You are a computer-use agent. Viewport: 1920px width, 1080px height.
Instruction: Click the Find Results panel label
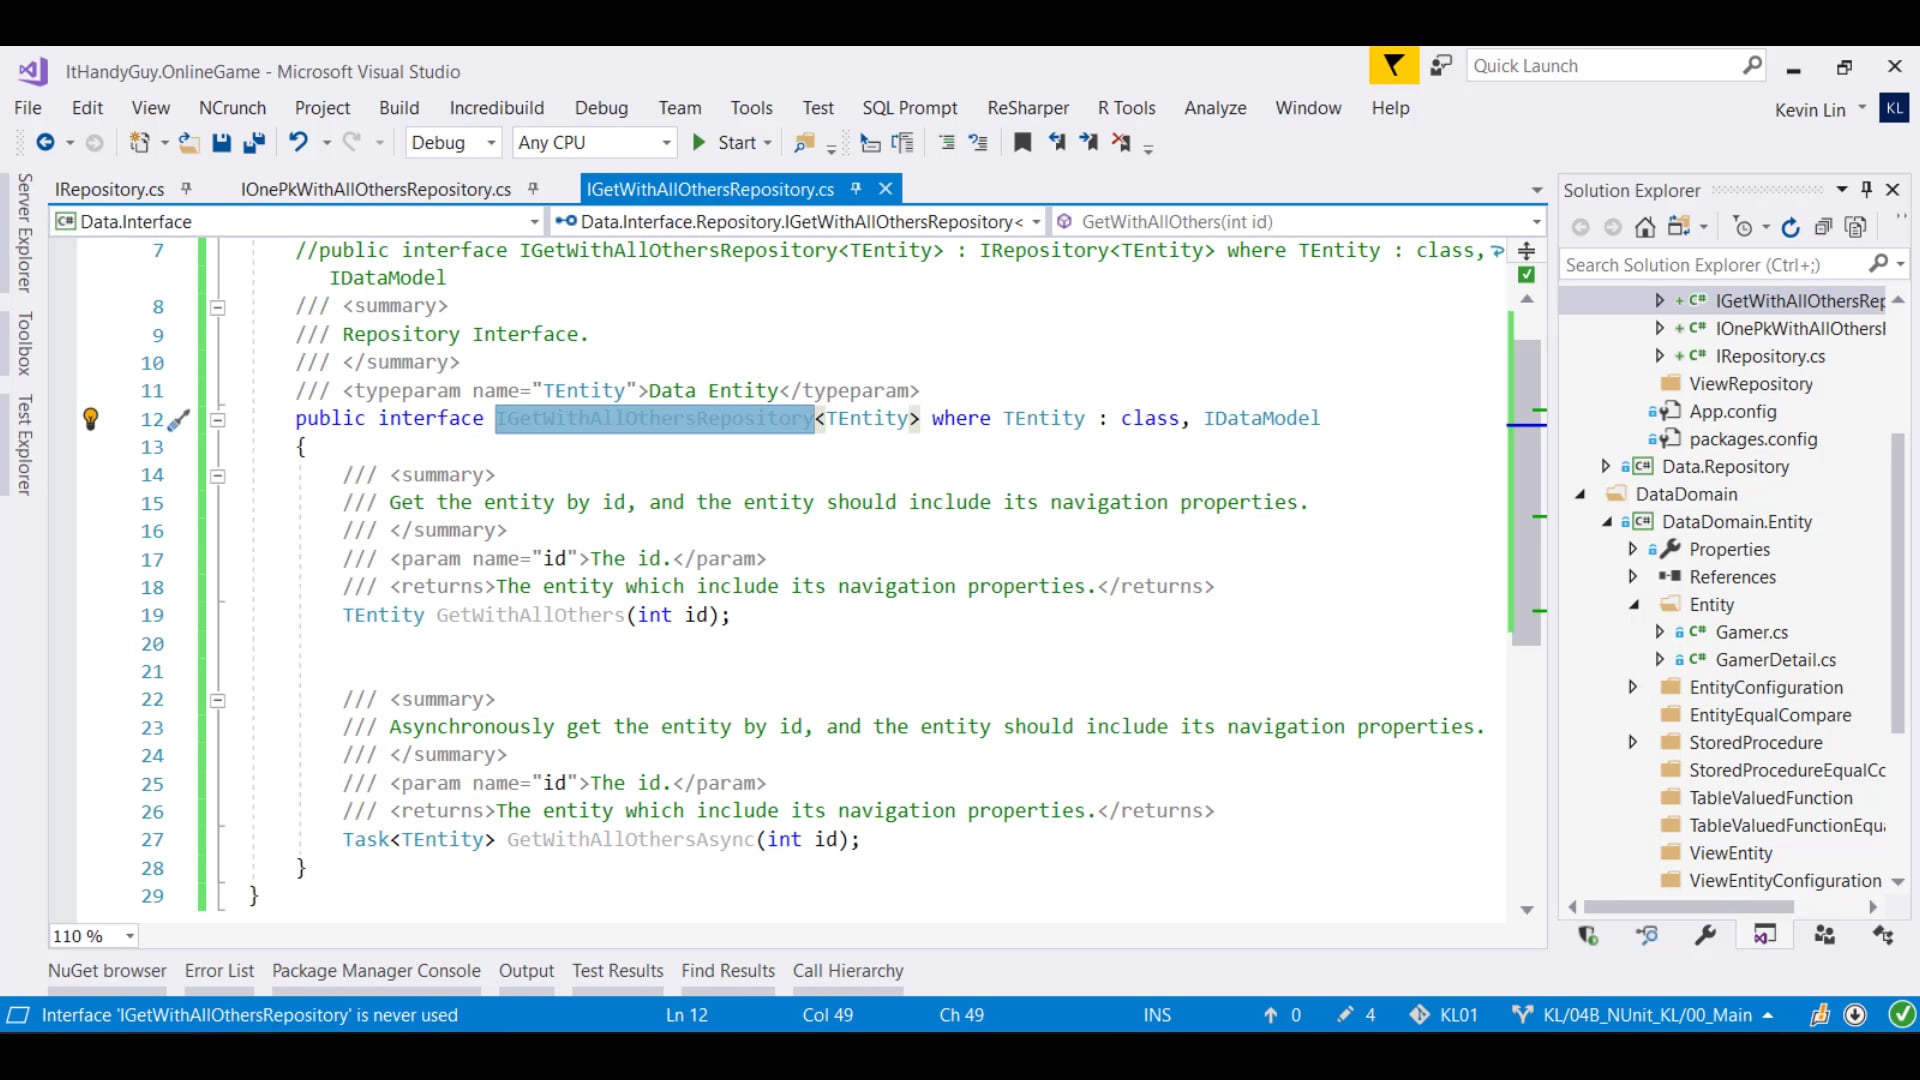pos(727,970)
